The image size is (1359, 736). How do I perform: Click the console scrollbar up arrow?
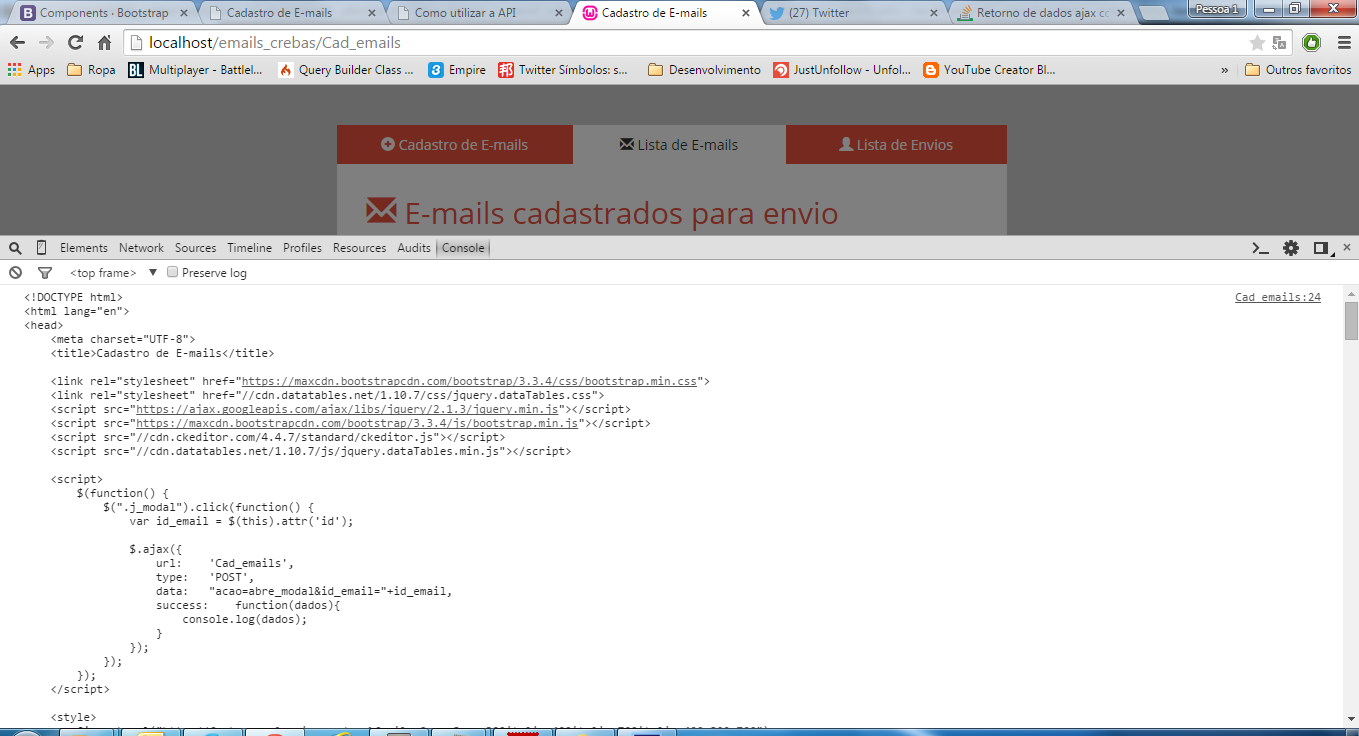(x=1351, y=293)
